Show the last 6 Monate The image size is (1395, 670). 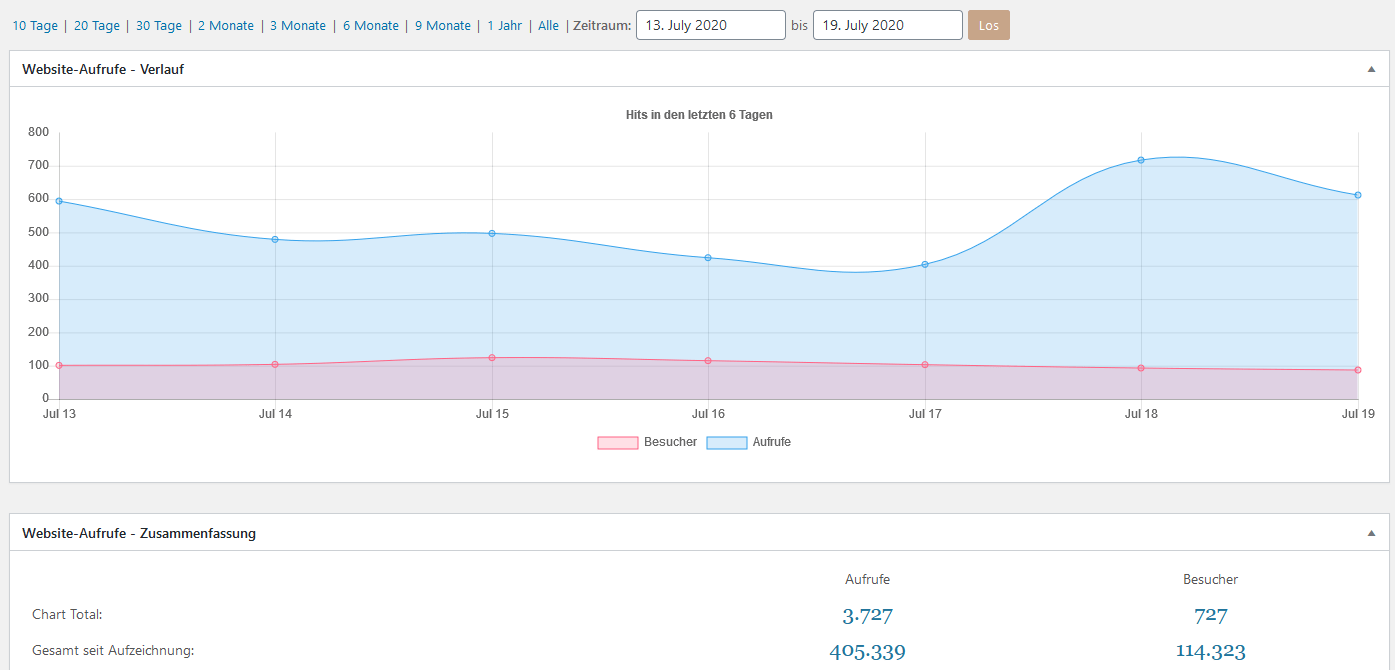pos(371,26)
